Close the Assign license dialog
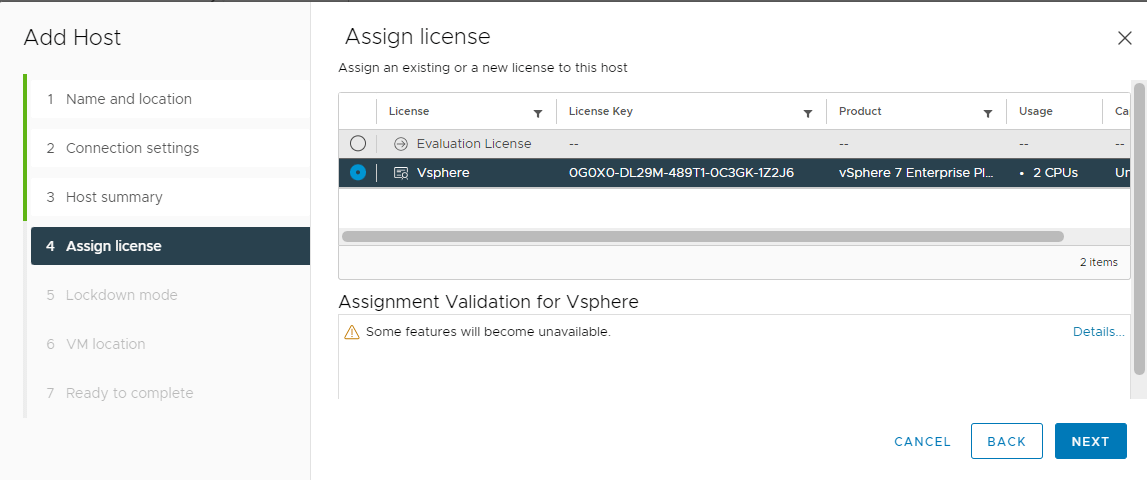The image size is (1147, 480). click(1125, 39)
